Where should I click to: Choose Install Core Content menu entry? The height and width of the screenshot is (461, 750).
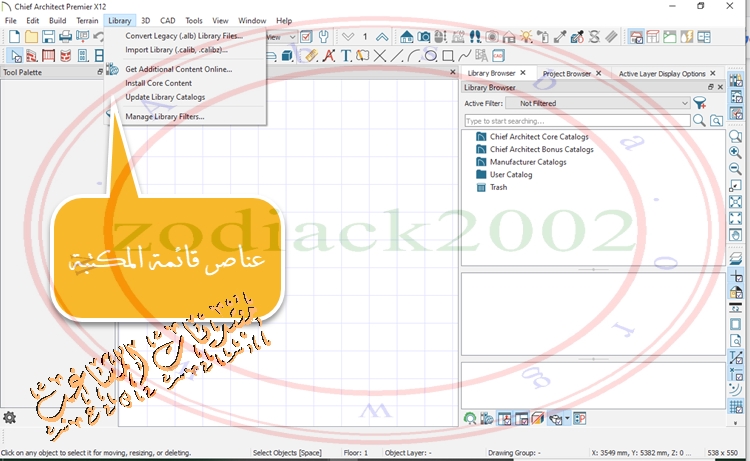pyautogui.click(x=158, y=83)
